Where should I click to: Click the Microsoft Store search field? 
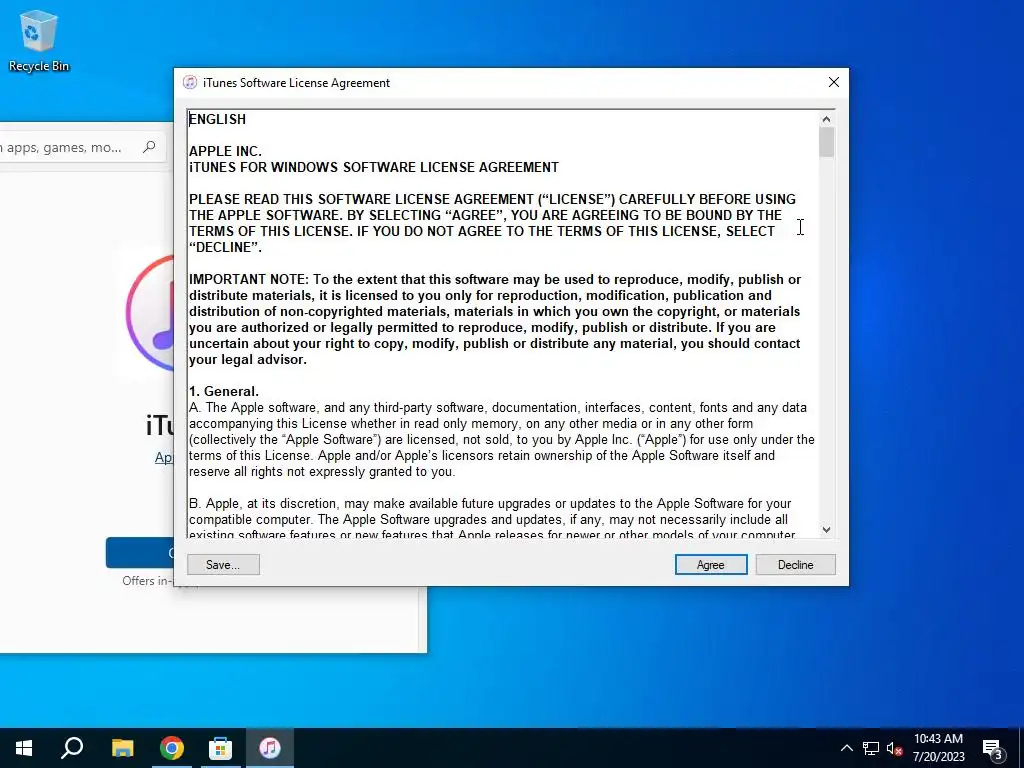coord(81,147)
